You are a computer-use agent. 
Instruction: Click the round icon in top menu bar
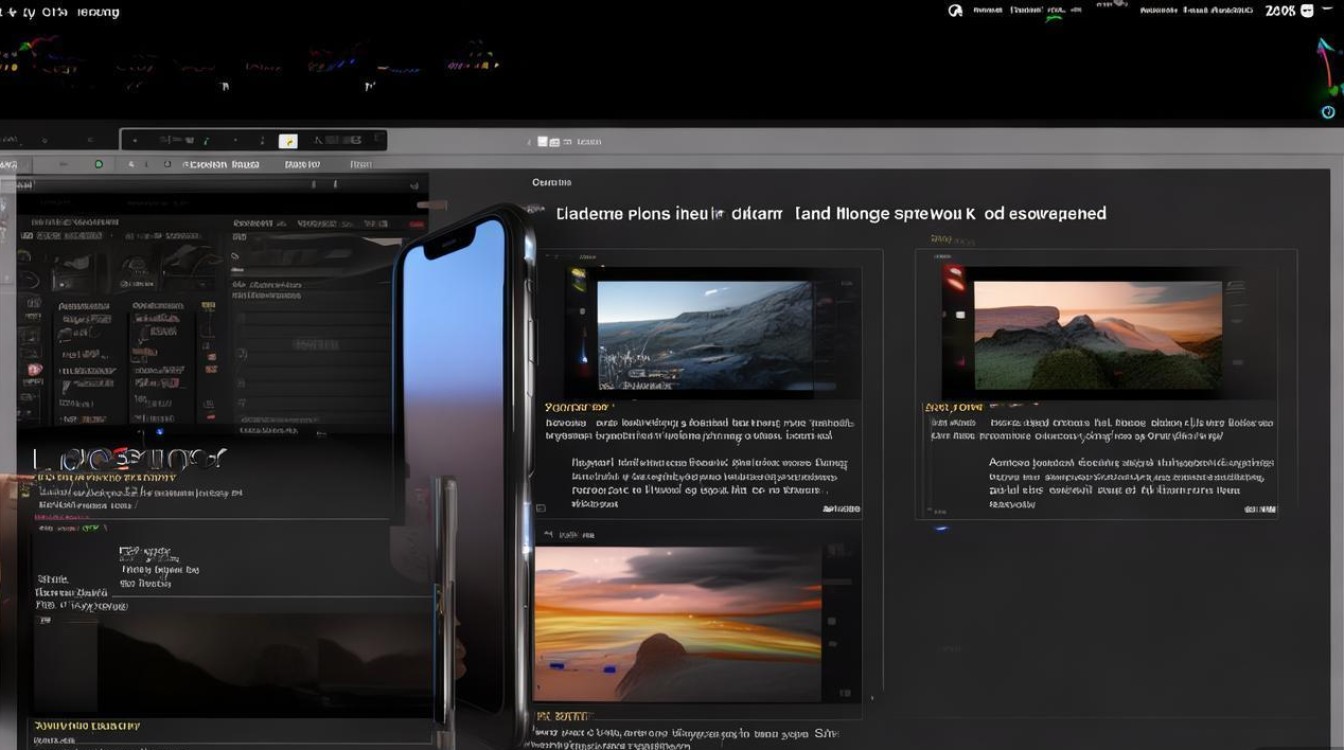point(954,11)
